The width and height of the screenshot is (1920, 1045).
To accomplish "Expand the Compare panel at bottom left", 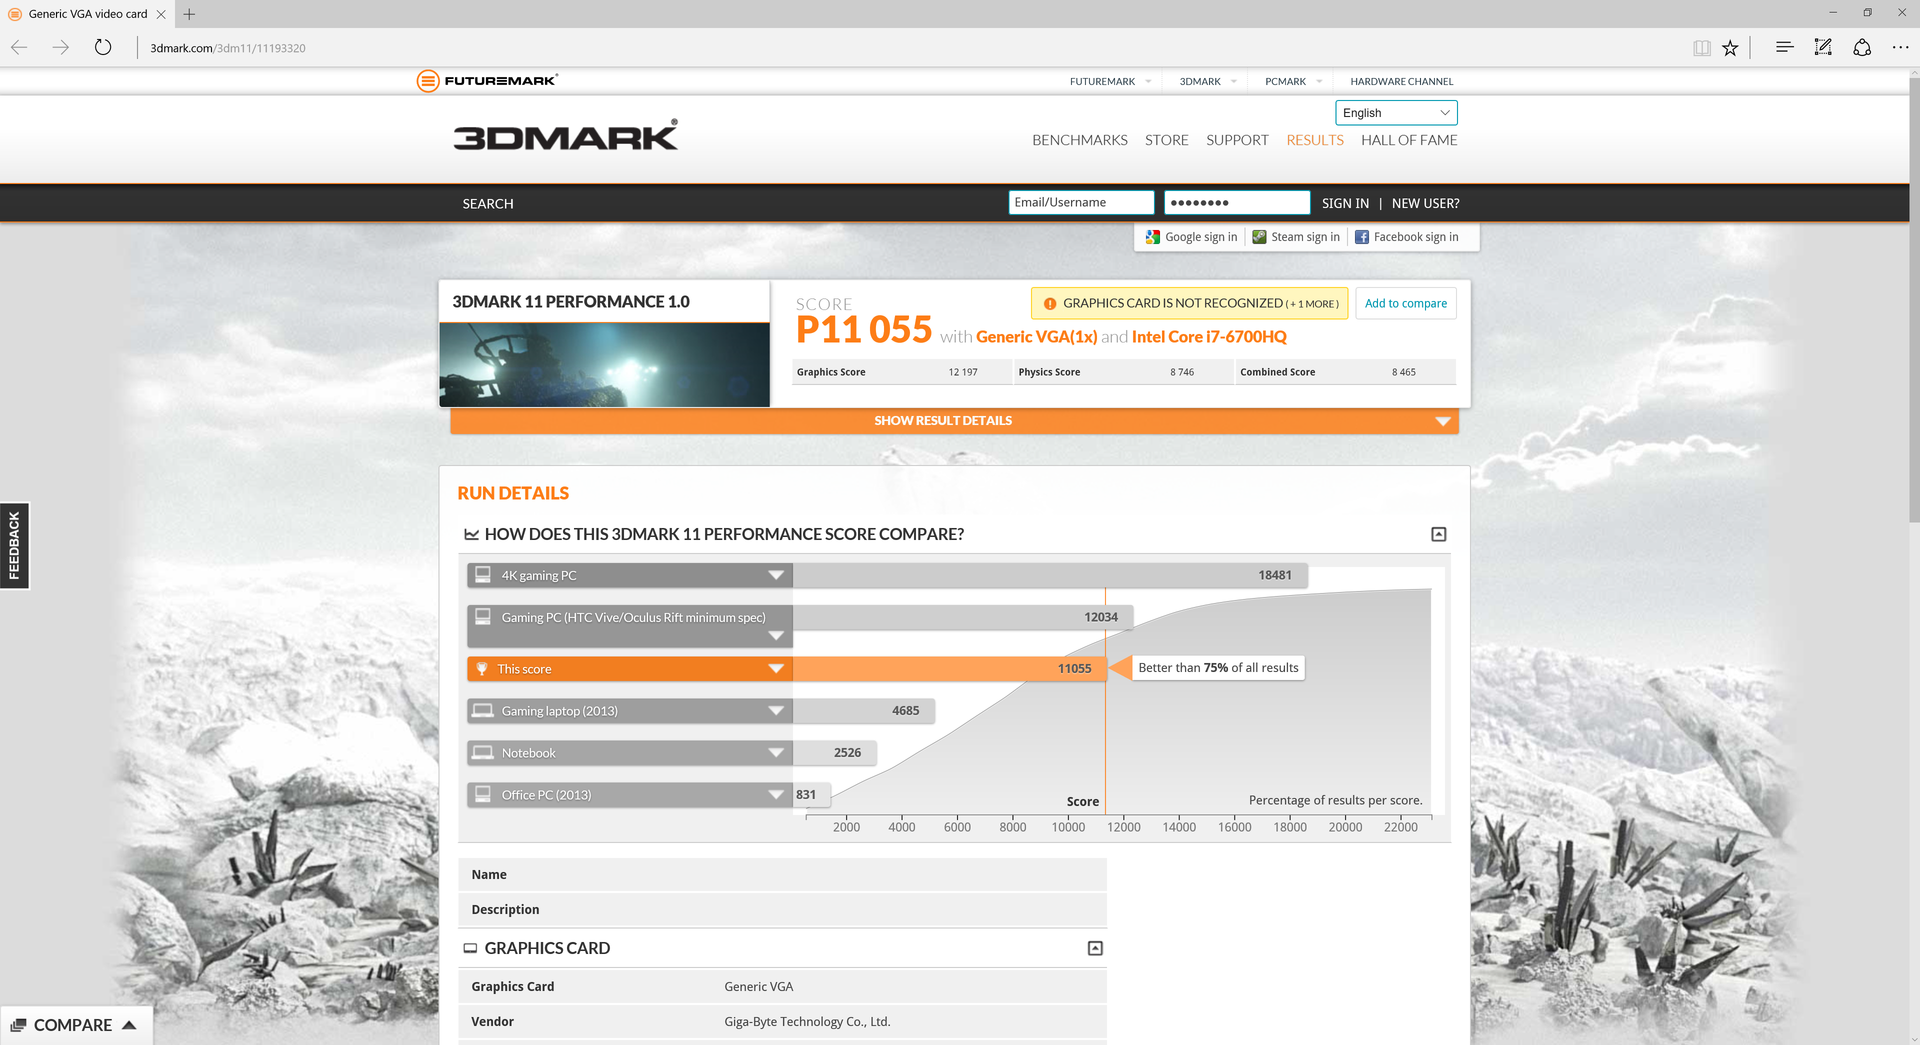I will click(x=76, y=1025).
